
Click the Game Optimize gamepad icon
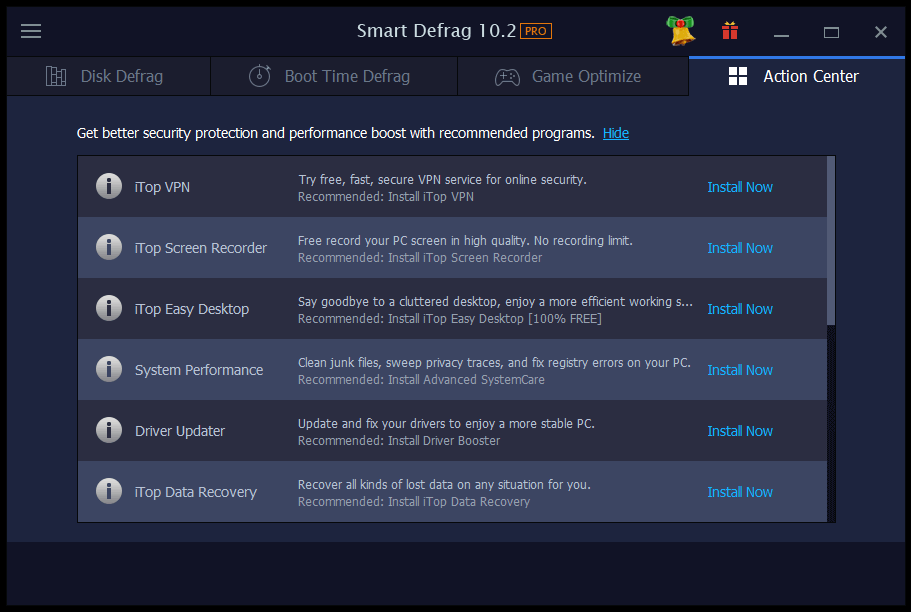coord(507,77)
